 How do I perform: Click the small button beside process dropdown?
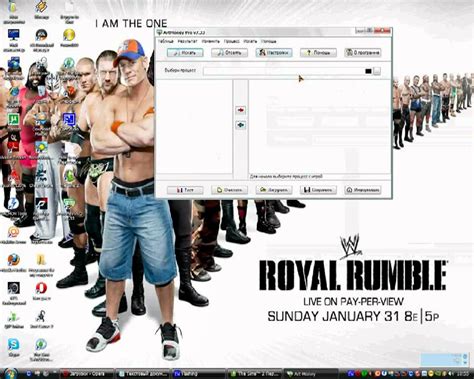point(377,71)
